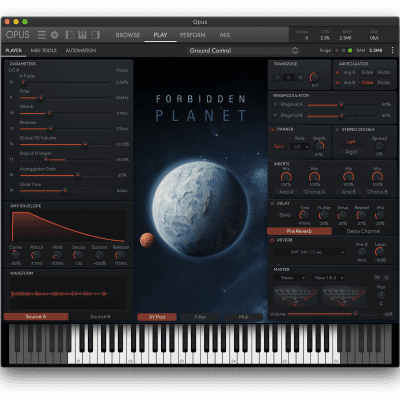Click the Delay Channel button
This screenshot has height=400, width=400.
click(x=363, y=231)
